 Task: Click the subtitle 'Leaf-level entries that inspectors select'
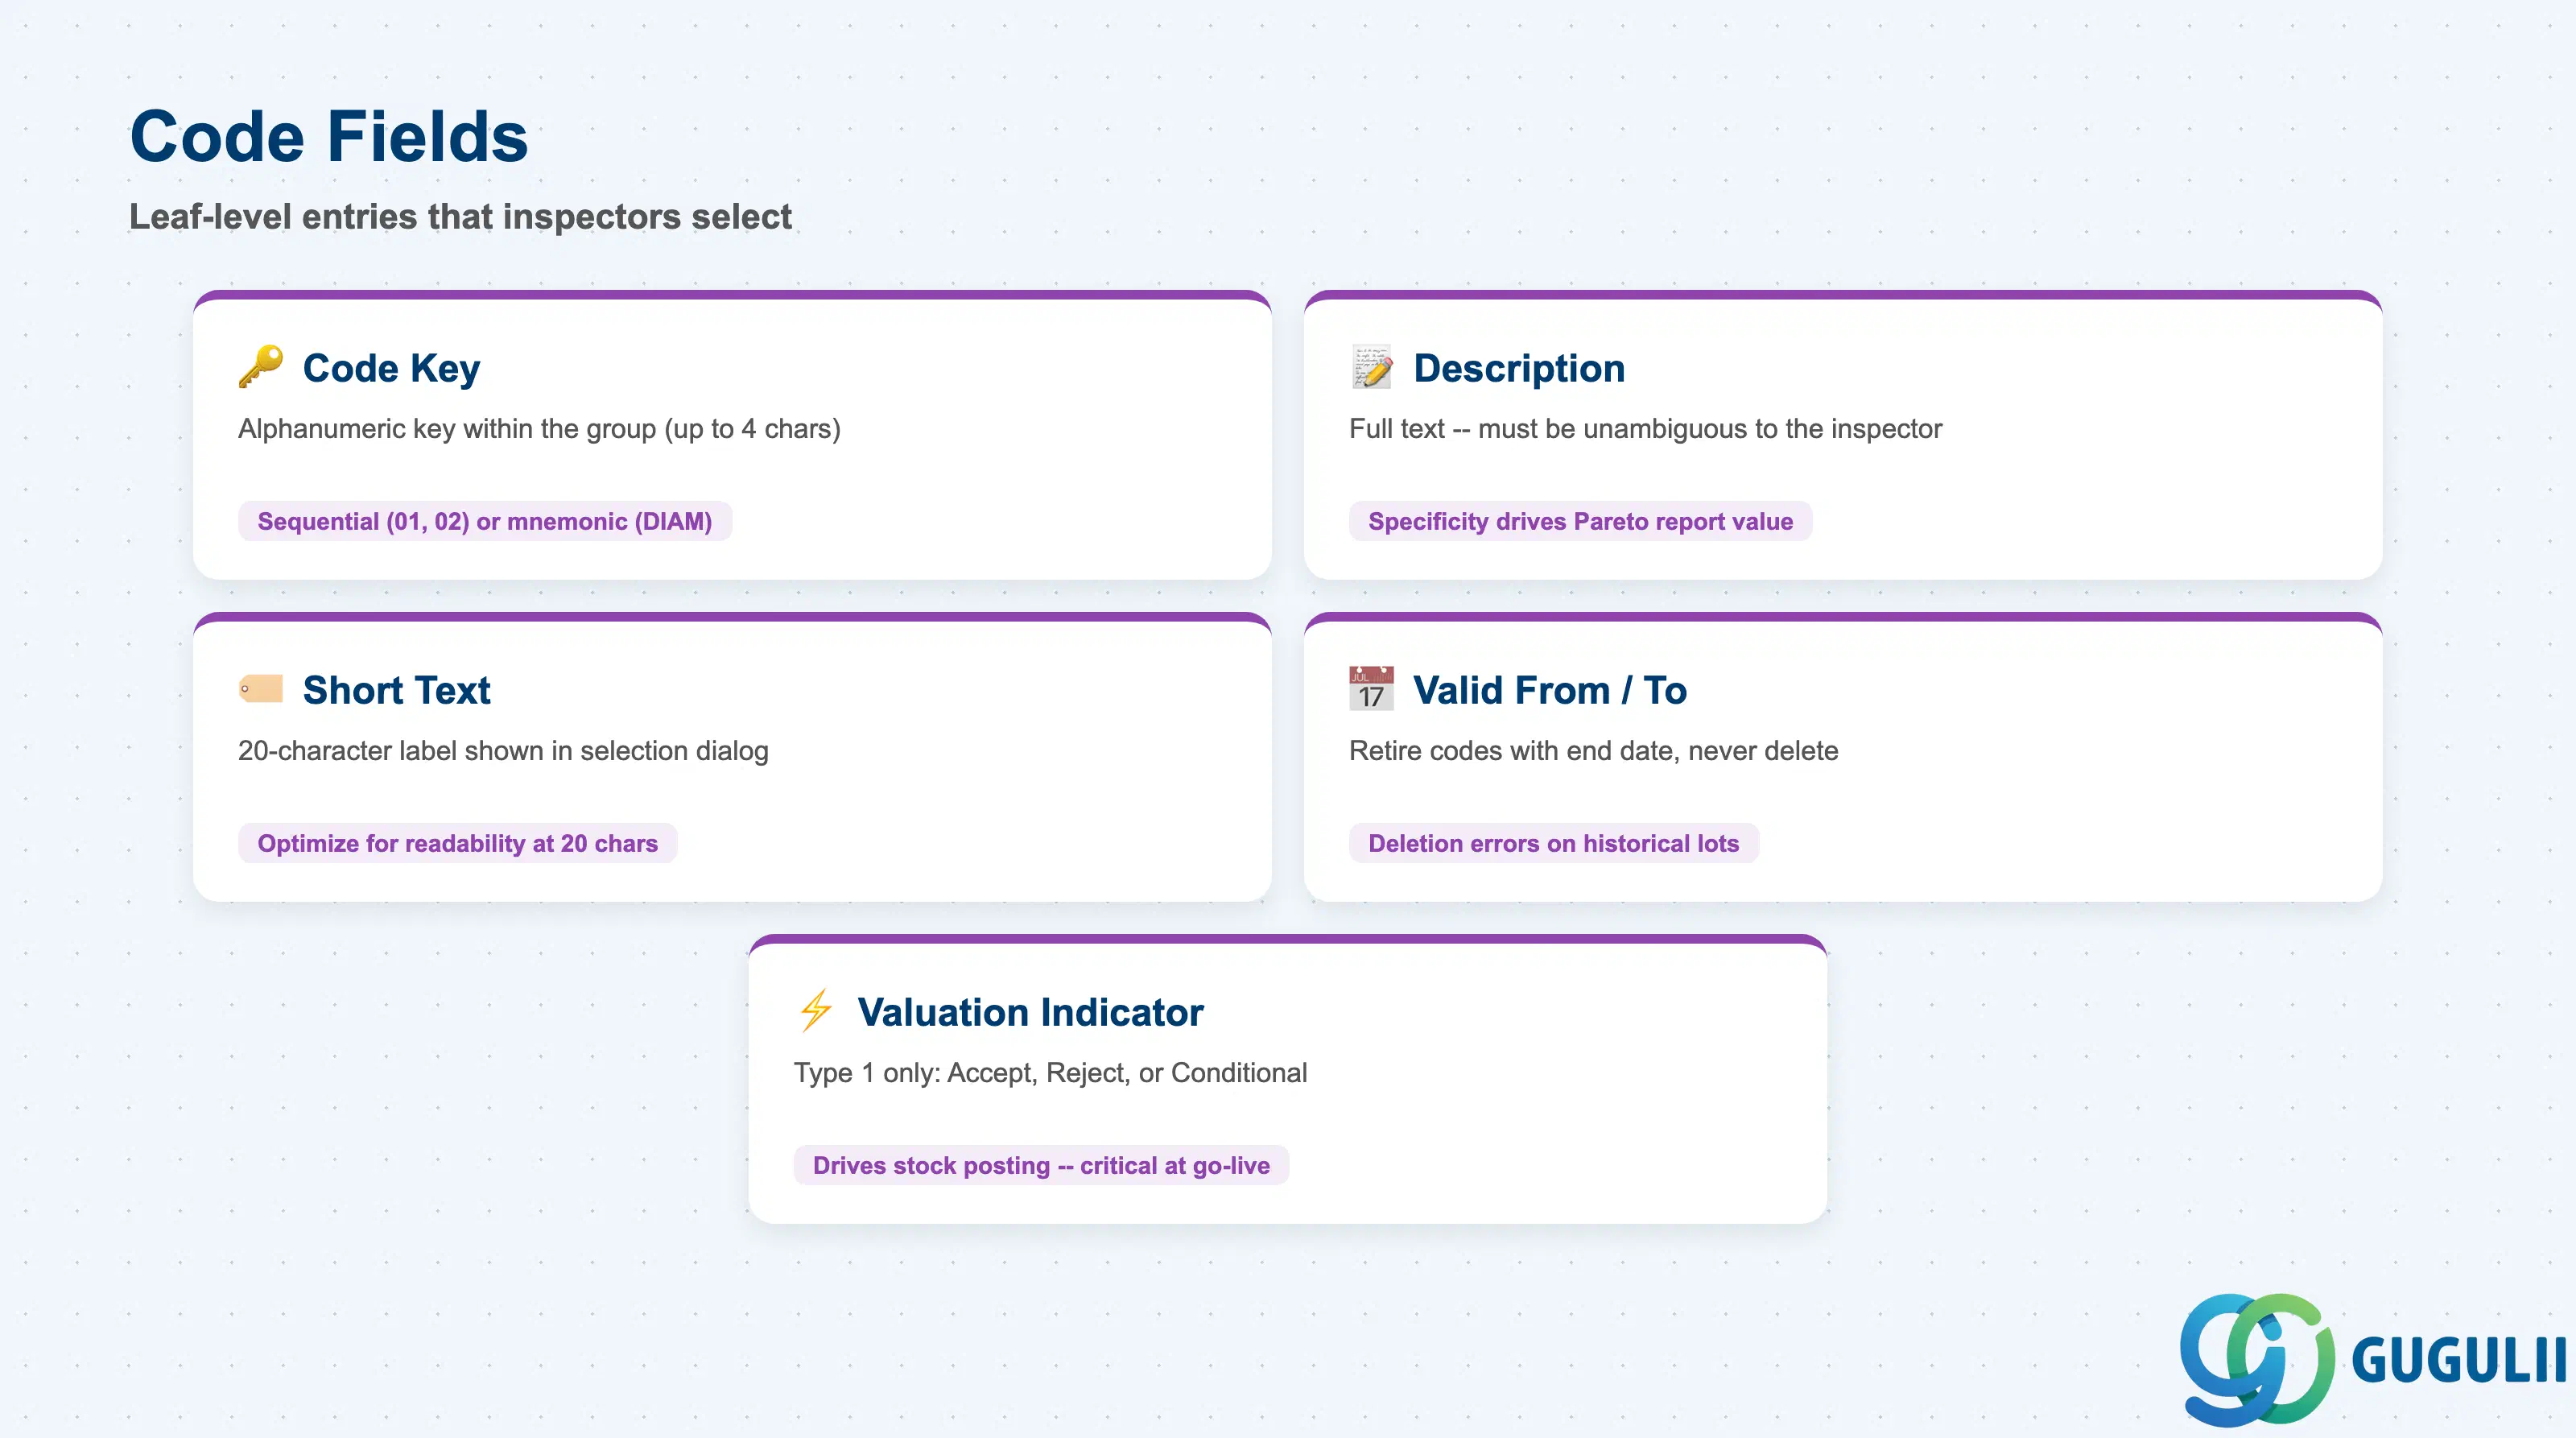460,216
